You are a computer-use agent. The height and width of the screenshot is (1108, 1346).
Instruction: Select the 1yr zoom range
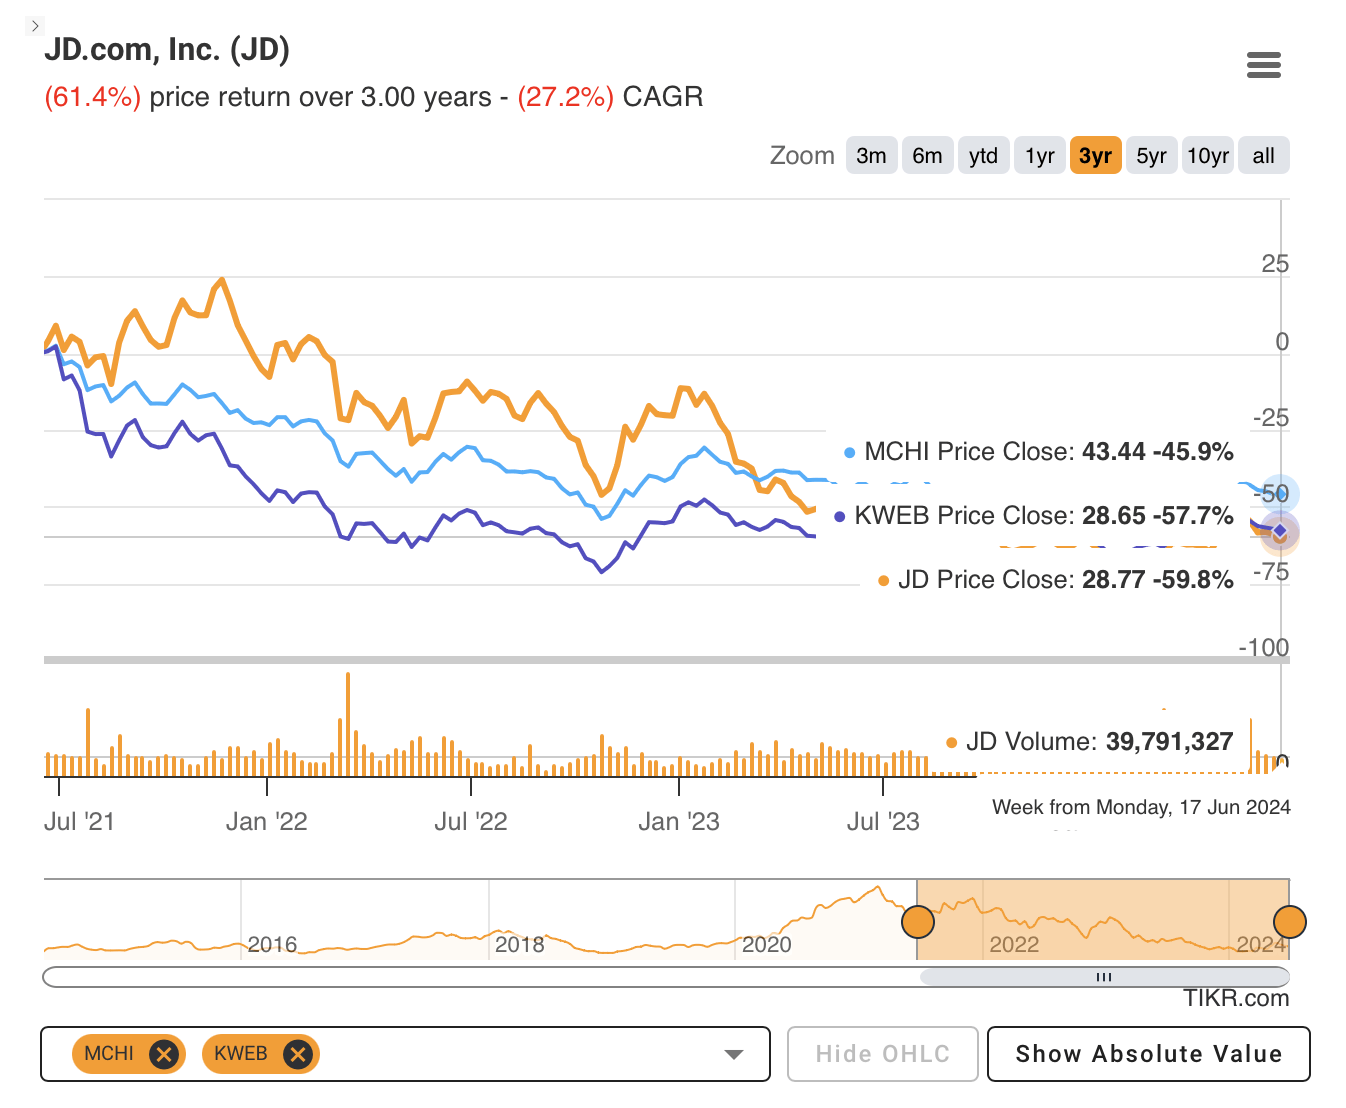click(x=1039, y=155)
